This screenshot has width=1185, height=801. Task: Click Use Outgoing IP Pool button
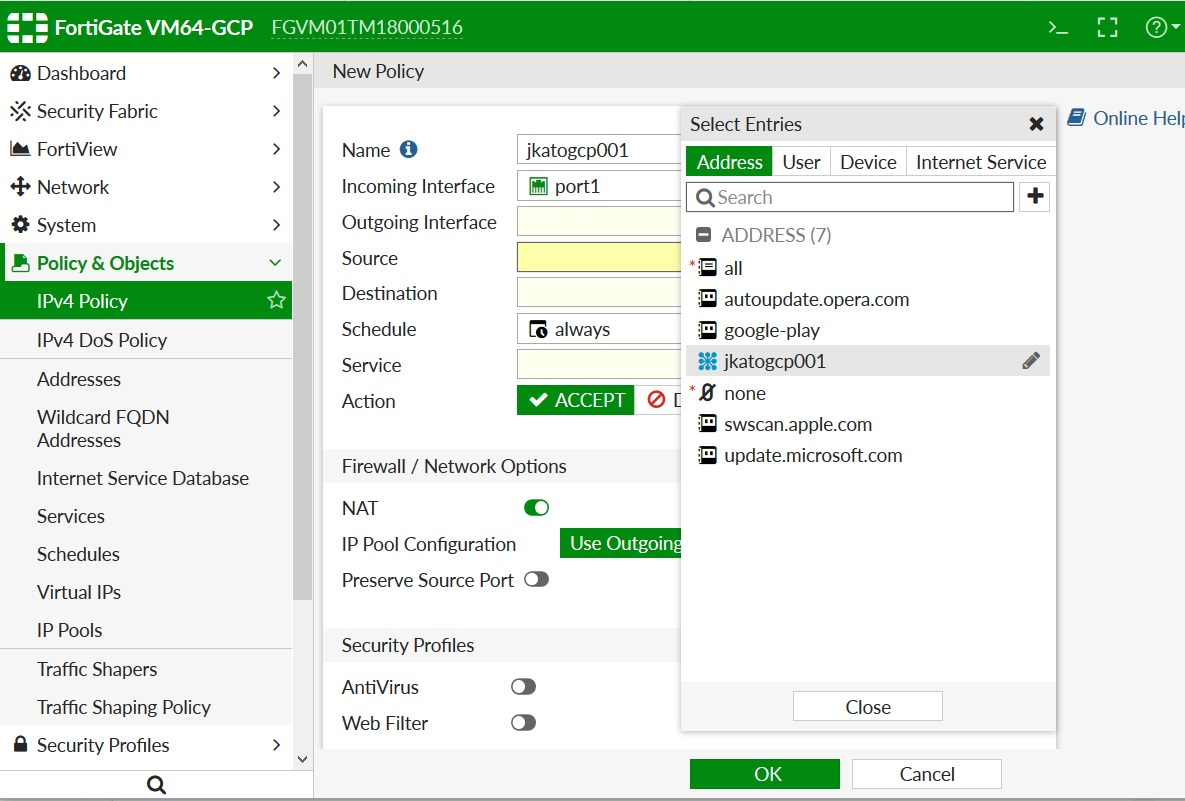click(620, 543)
